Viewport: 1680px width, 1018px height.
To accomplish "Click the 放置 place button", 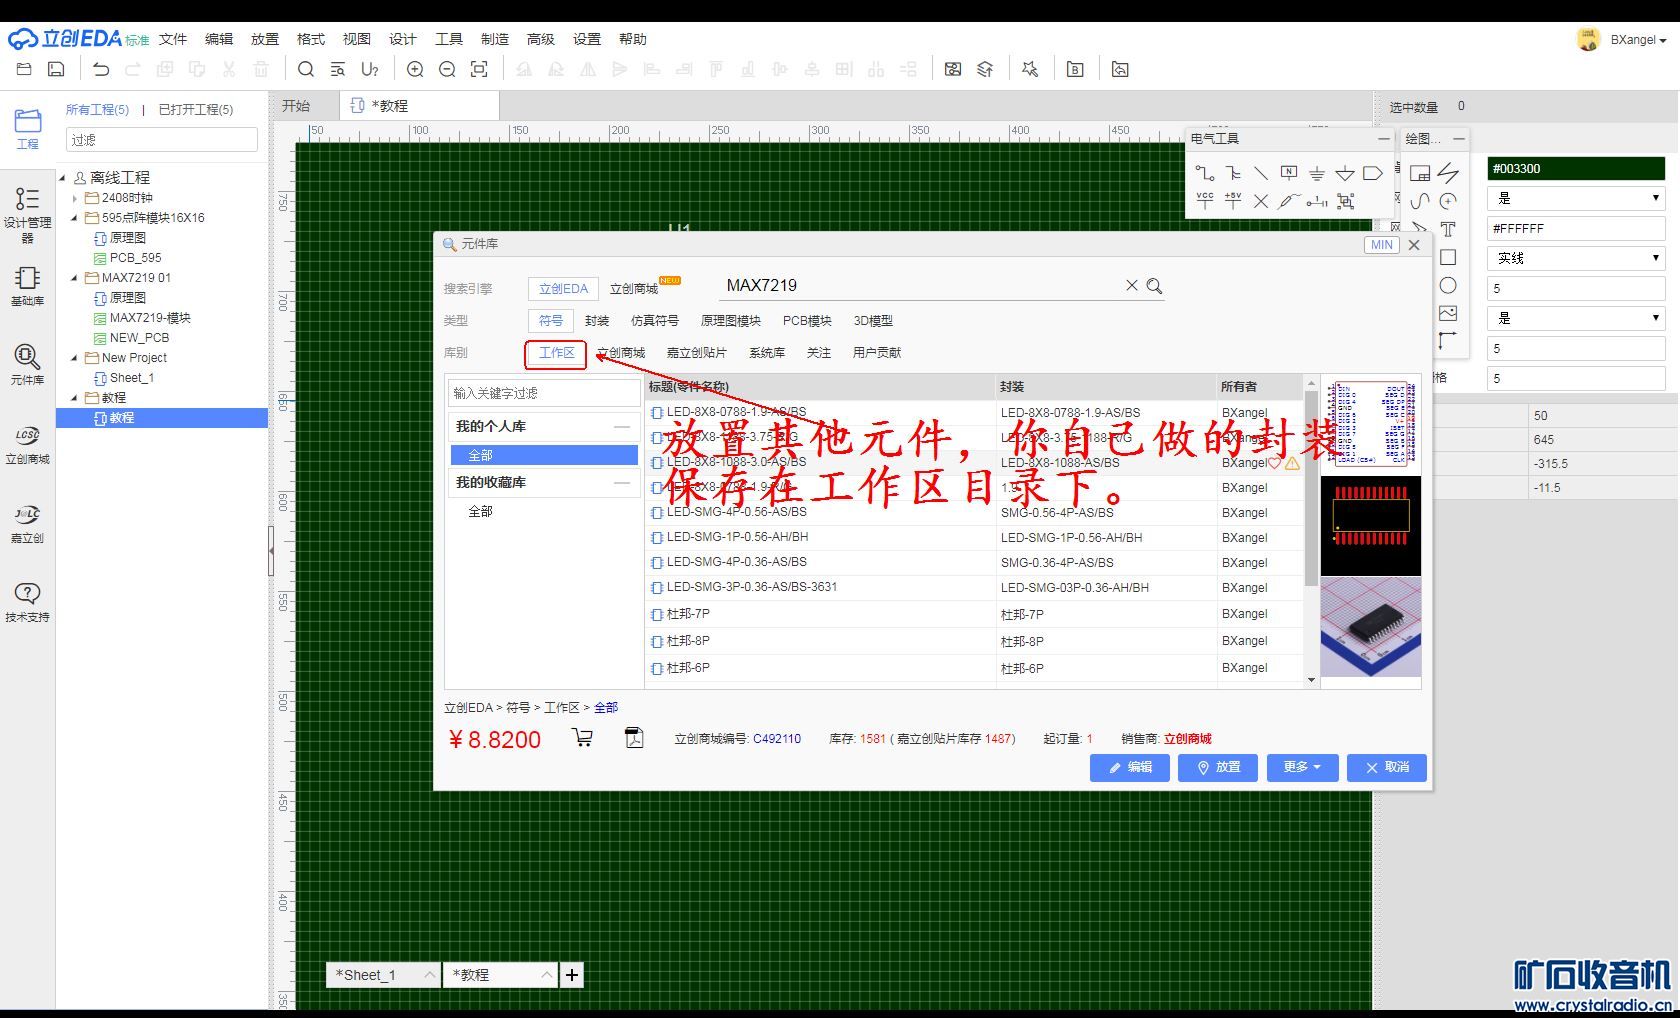I will 1218,767.
